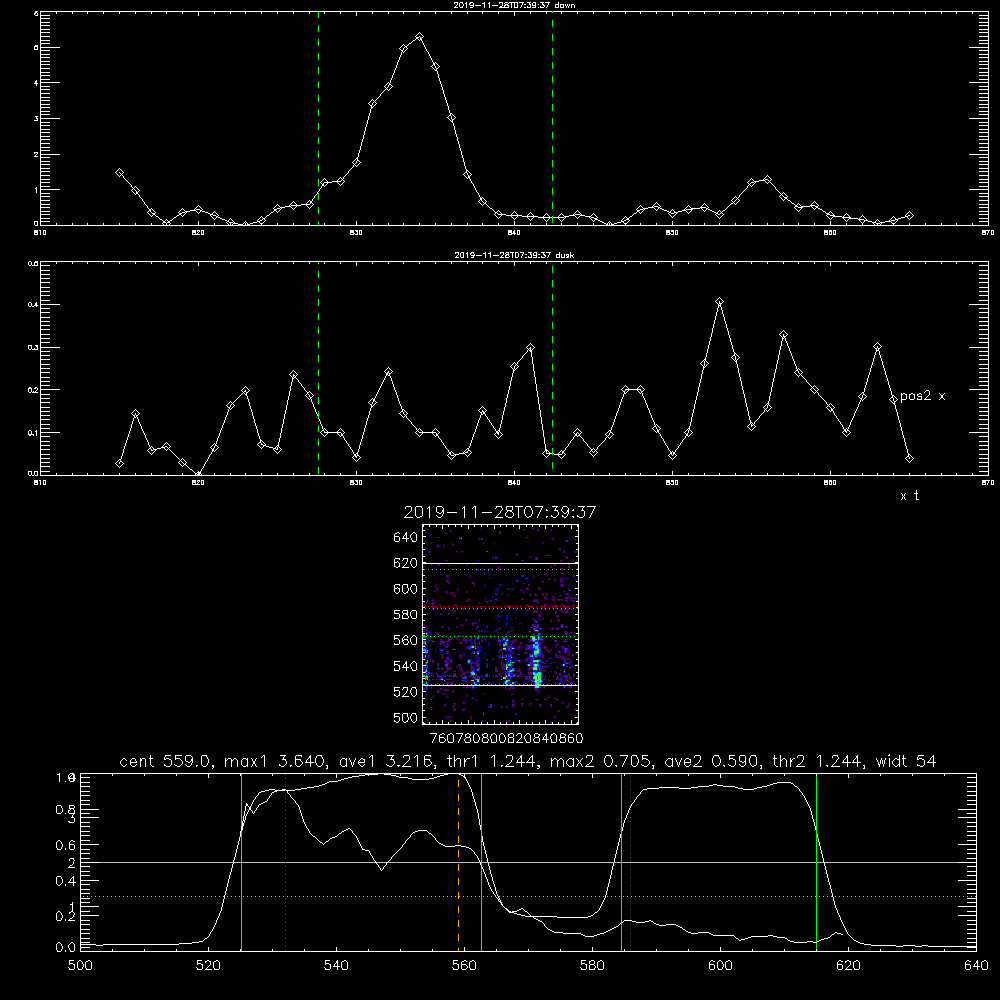Click the '540' x-axis label of bottom plot

[x=336, y=966]
